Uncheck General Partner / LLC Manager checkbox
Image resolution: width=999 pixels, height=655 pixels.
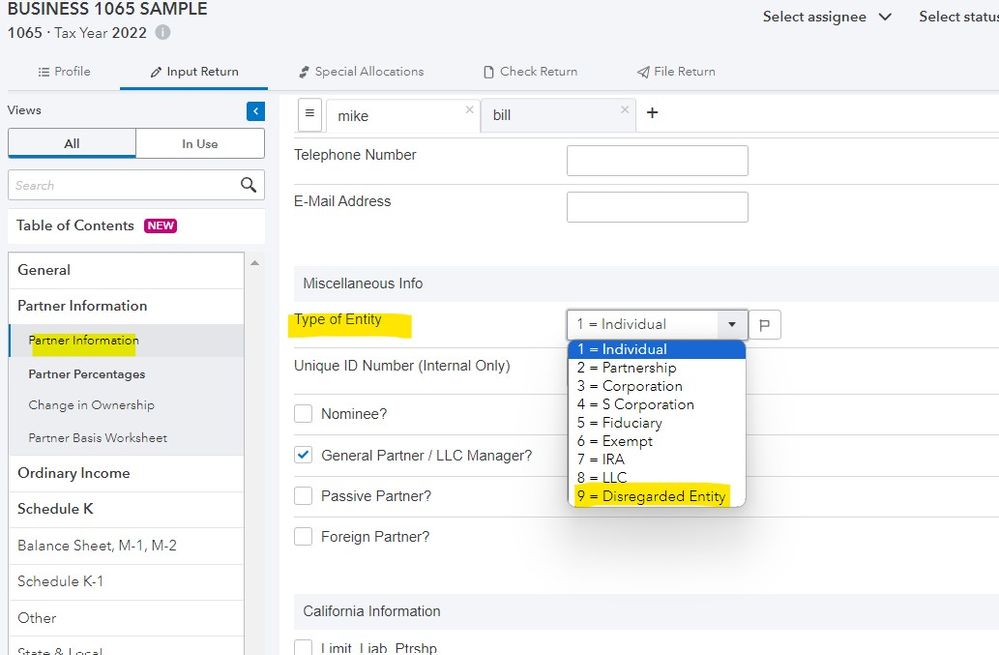point(304,455)
